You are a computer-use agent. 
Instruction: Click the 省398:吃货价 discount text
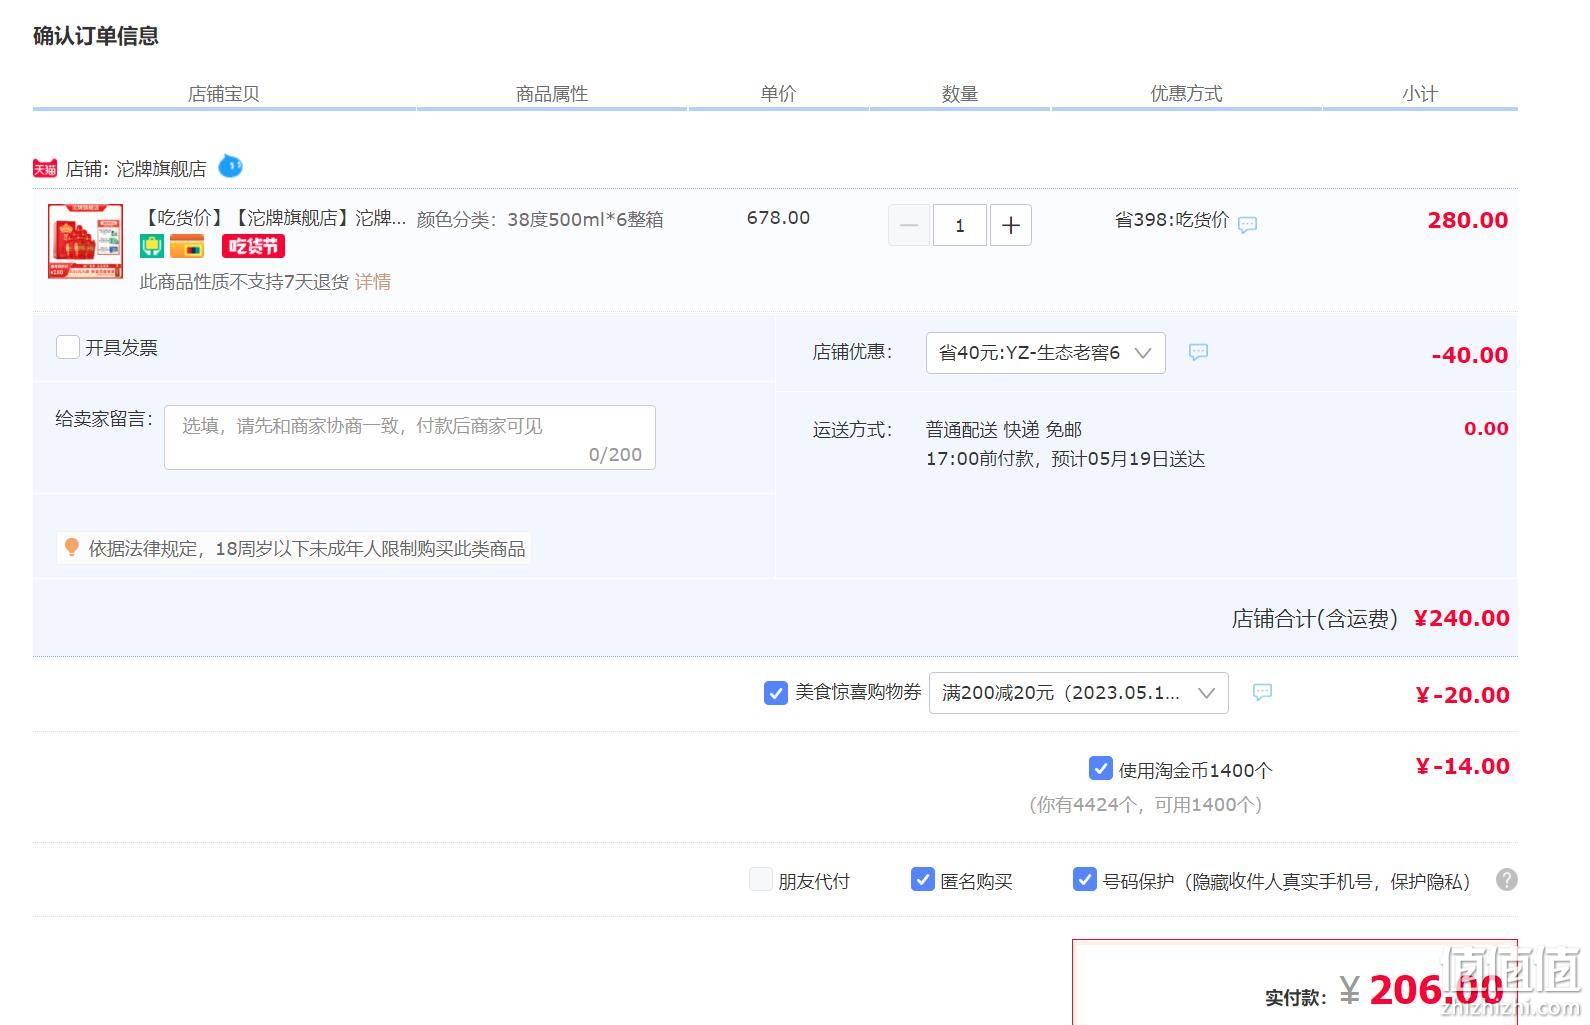pyautogui.click(x=1172, y=220)
